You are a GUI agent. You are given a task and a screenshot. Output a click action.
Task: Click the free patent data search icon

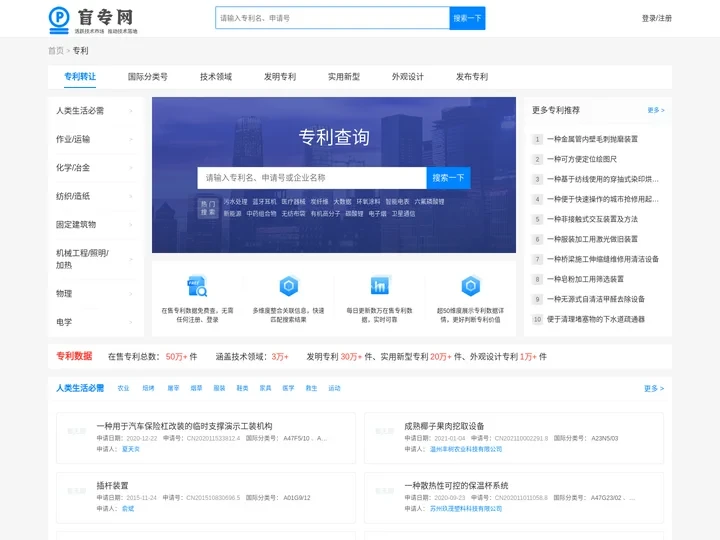click(197, 286)
